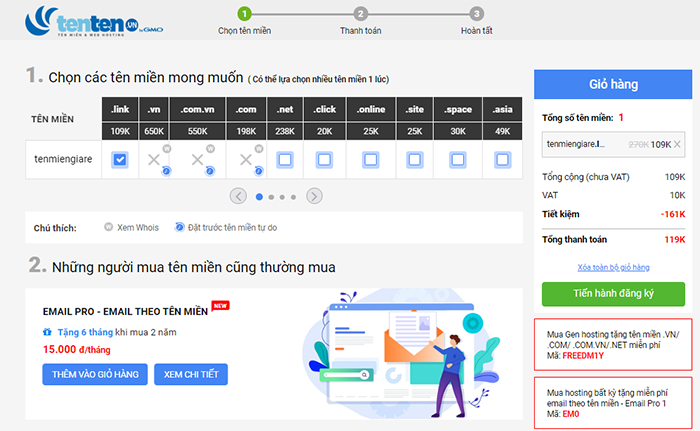700x431 pixels.
Task: Click the Giỏ hàng header
Action: (613, 84)
